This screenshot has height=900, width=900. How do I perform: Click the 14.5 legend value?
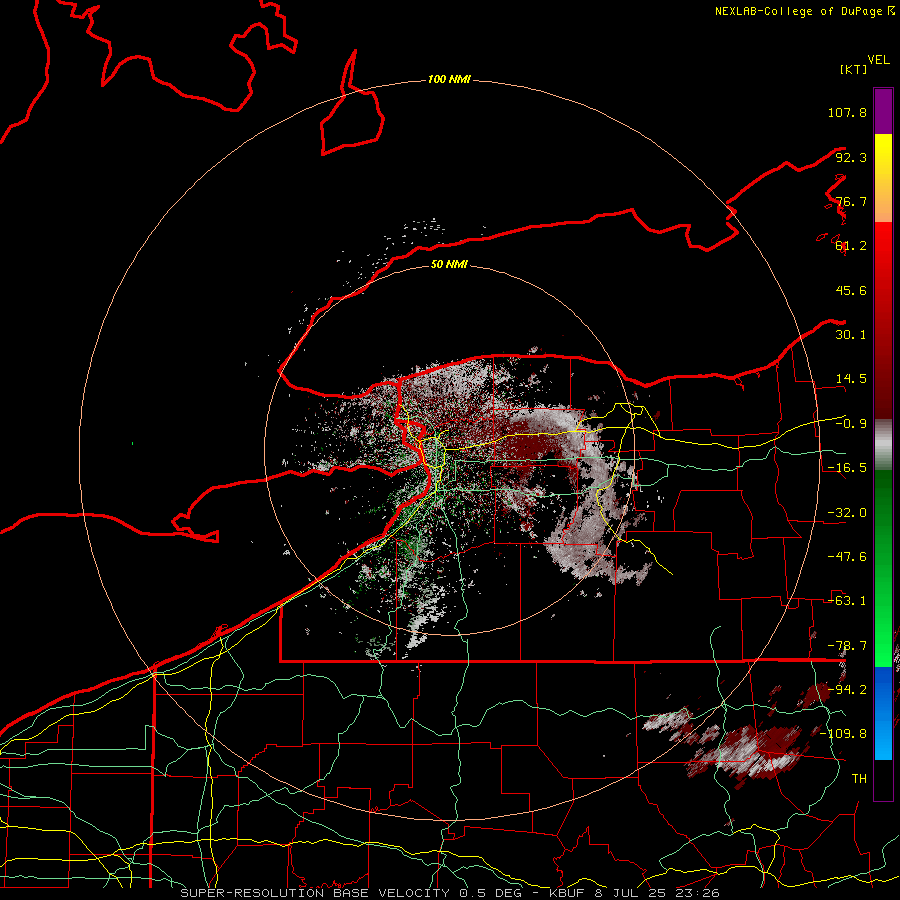tap(851, 379)
